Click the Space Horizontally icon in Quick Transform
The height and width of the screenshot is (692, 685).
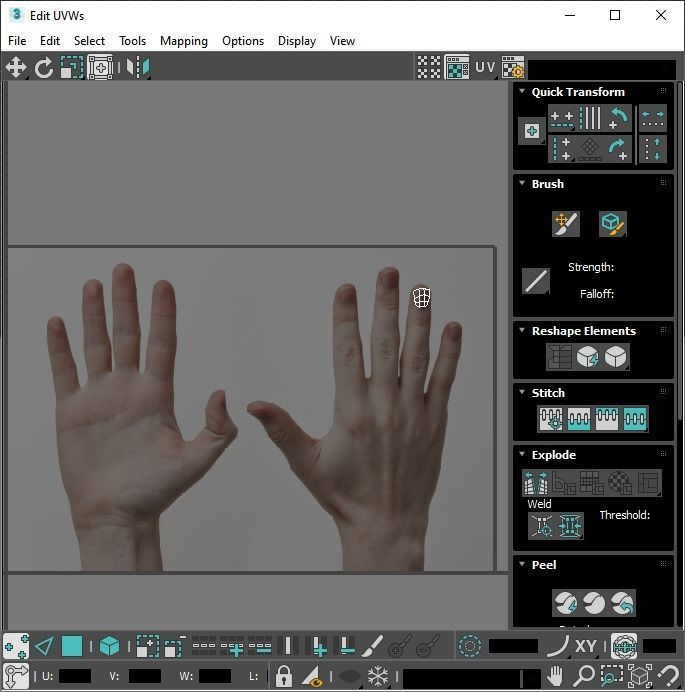click(653, 118)
